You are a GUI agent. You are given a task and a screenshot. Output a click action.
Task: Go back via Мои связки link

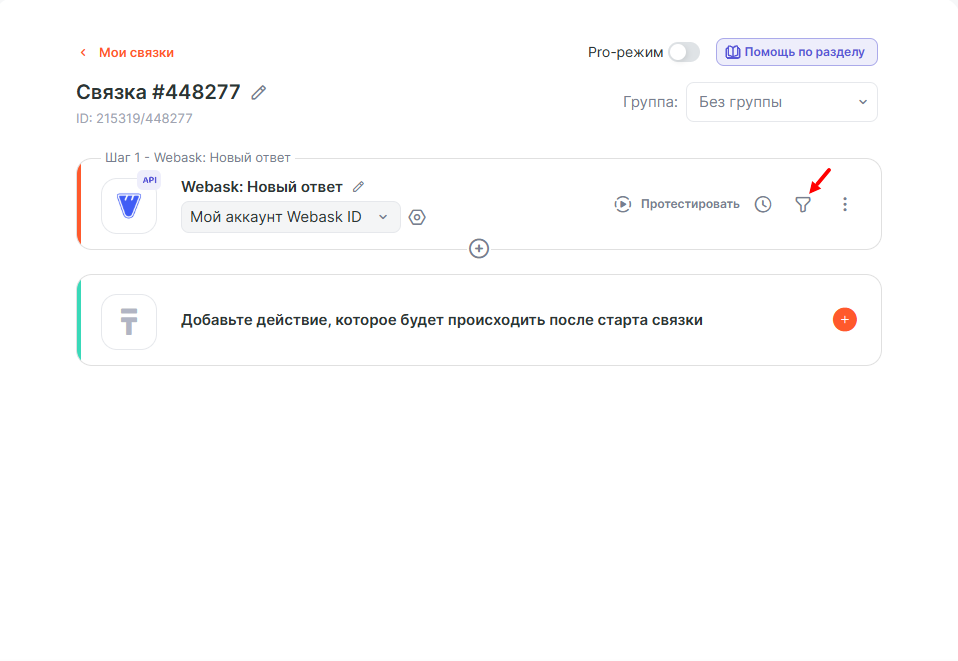coord(136,52)
